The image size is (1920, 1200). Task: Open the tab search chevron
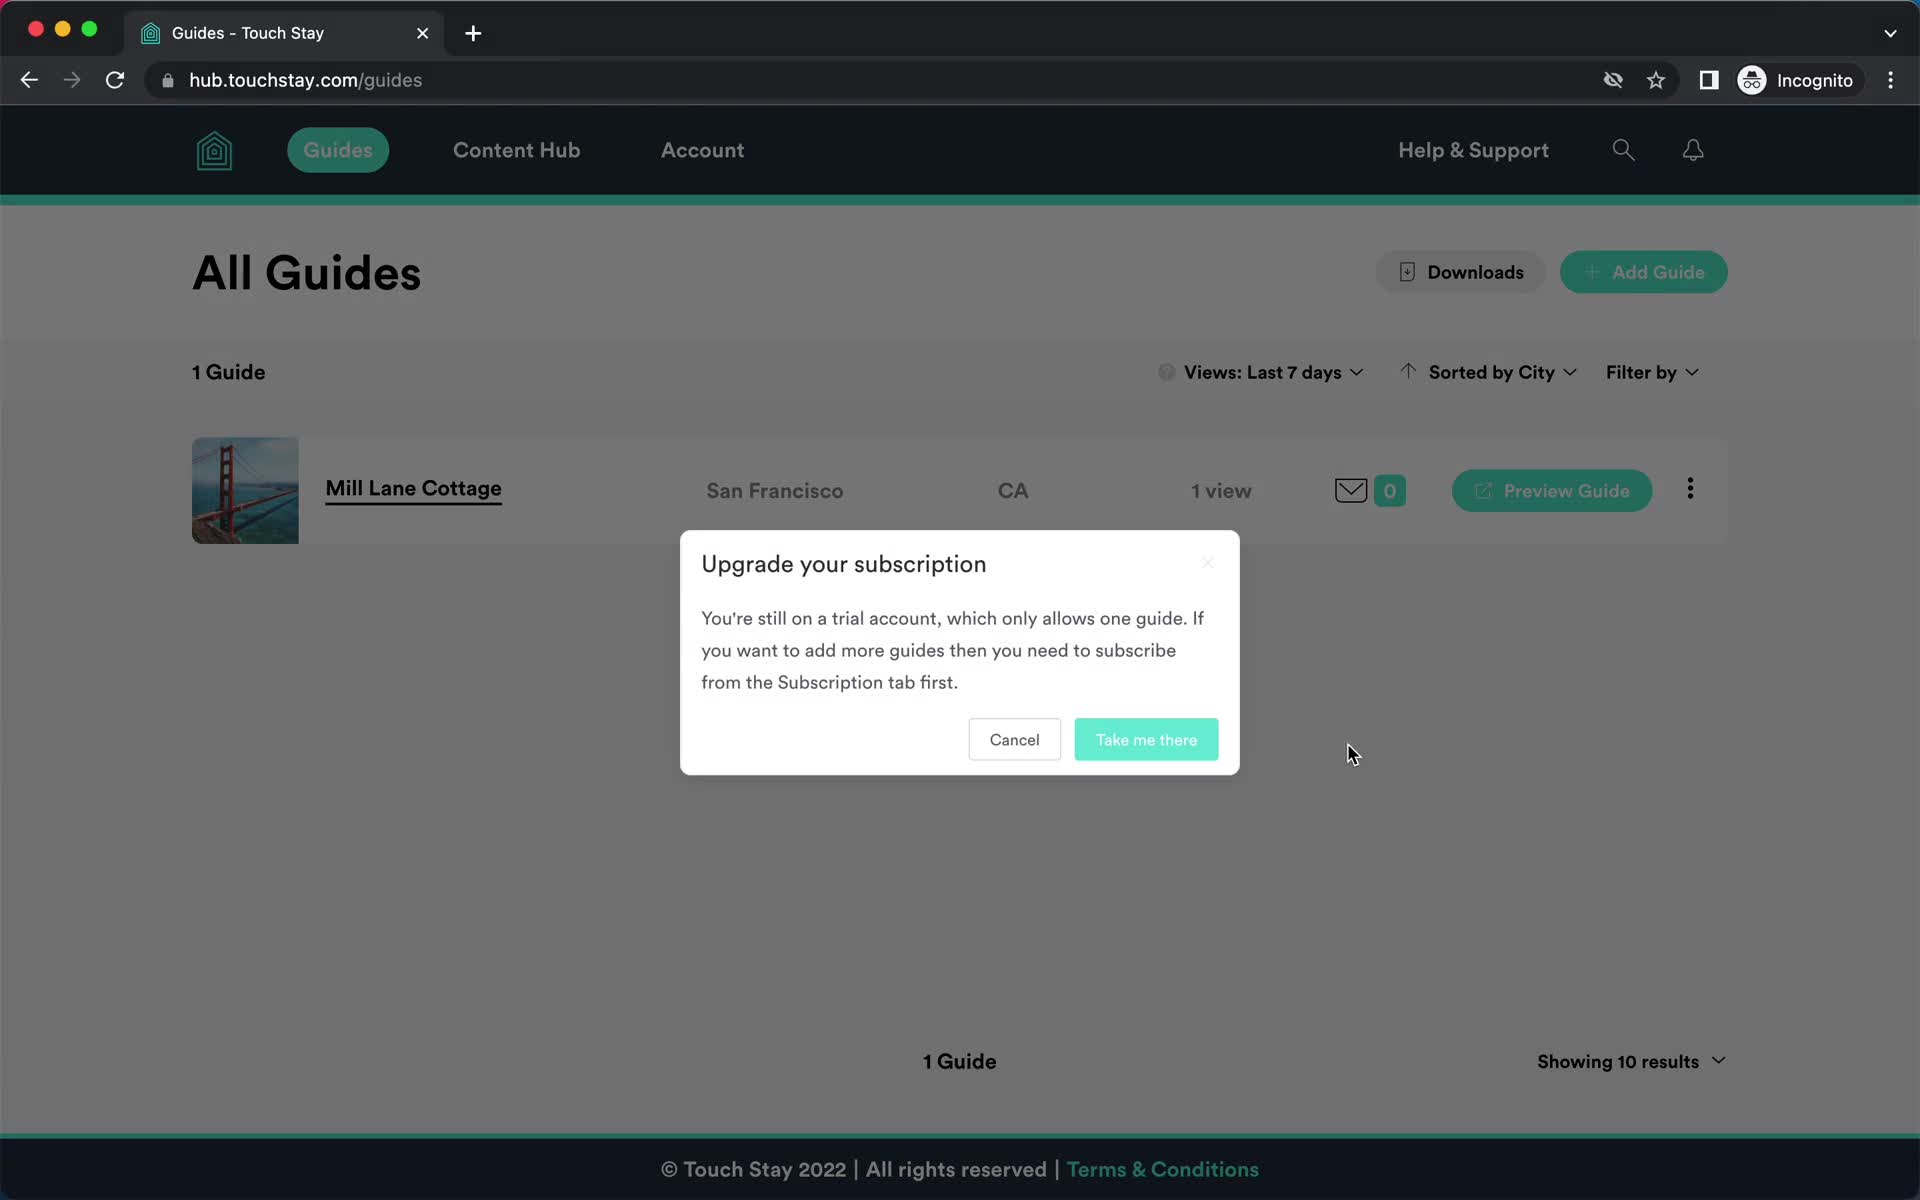pos(1890,33)
